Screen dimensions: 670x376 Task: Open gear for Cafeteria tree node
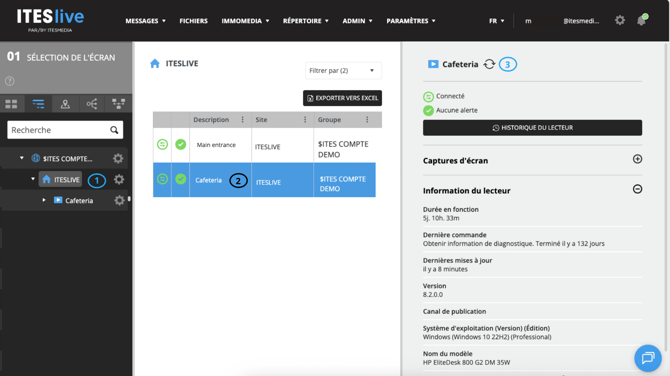[119, 200]
